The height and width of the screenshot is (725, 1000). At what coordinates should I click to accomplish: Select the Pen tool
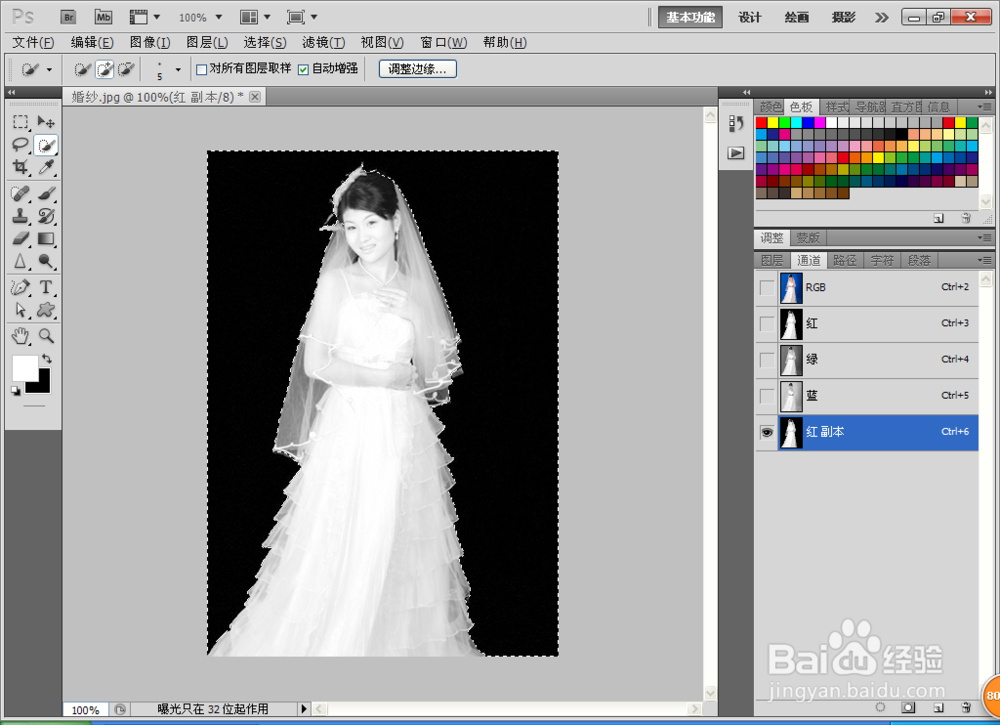pos(20,288)
